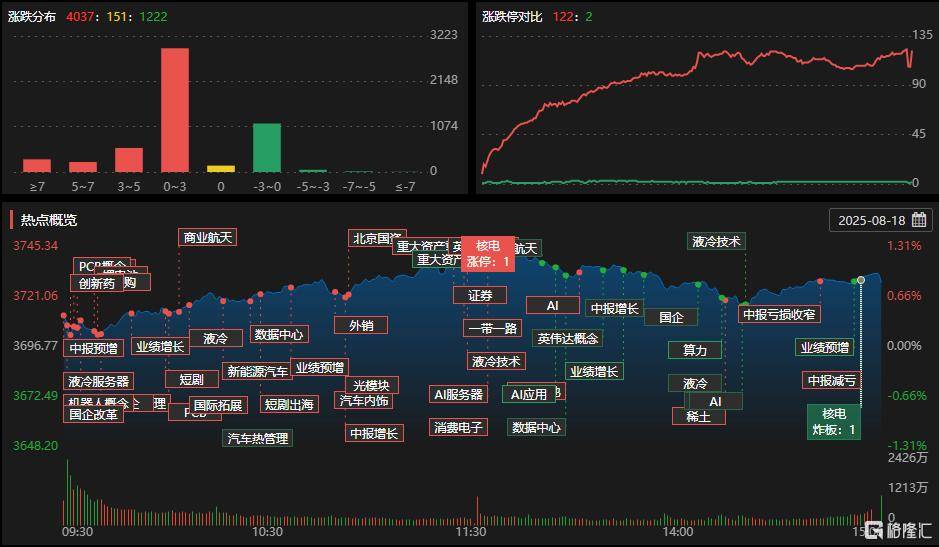The image size is (939, 547).
Task: Click the 数据中心 red-bordered tag
Action: 278,334
